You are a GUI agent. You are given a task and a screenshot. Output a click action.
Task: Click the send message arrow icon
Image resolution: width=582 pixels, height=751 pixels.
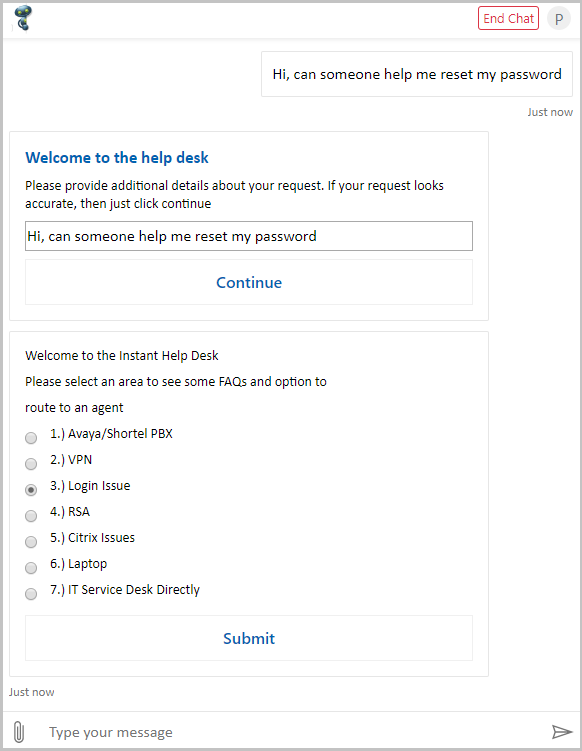click(561, 732)
